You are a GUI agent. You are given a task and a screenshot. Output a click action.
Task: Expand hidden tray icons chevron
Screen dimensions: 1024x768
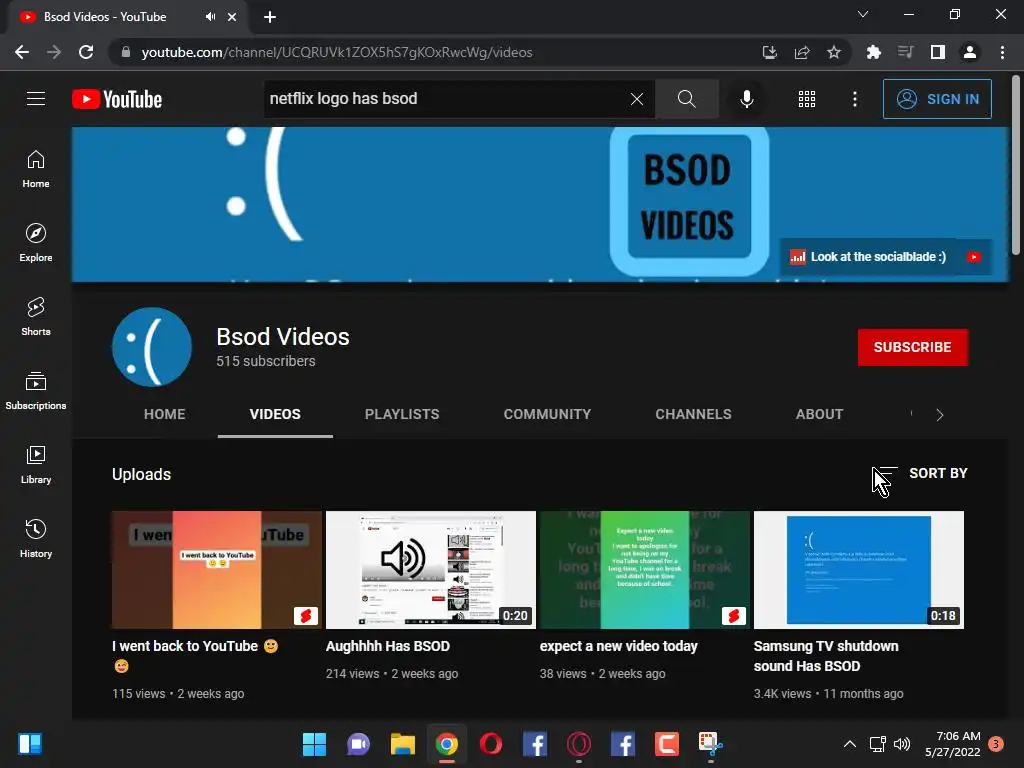click(850, 744)
